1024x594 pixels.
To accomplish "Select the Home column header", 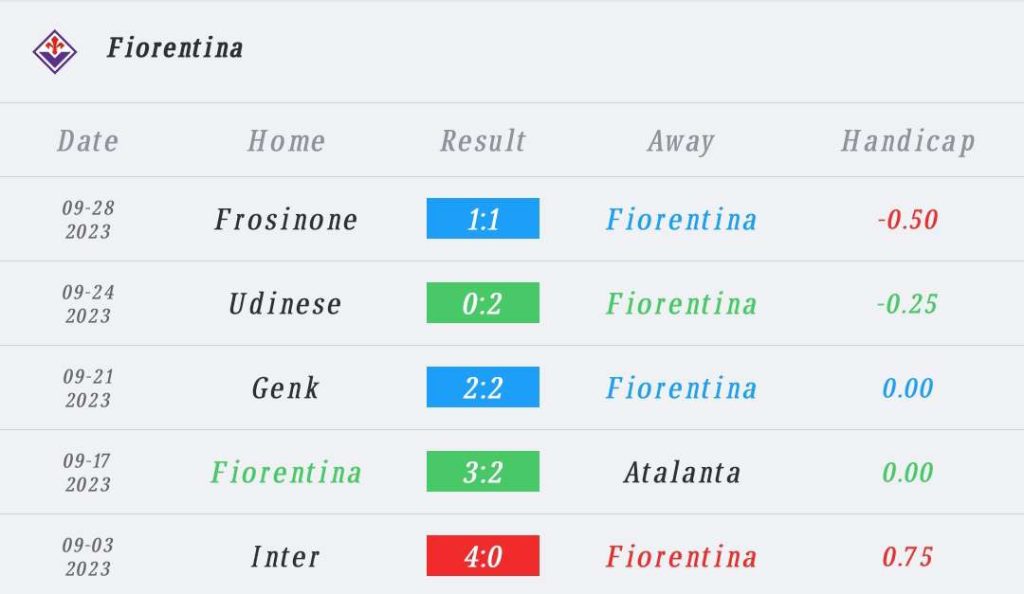I will point(286,141).
